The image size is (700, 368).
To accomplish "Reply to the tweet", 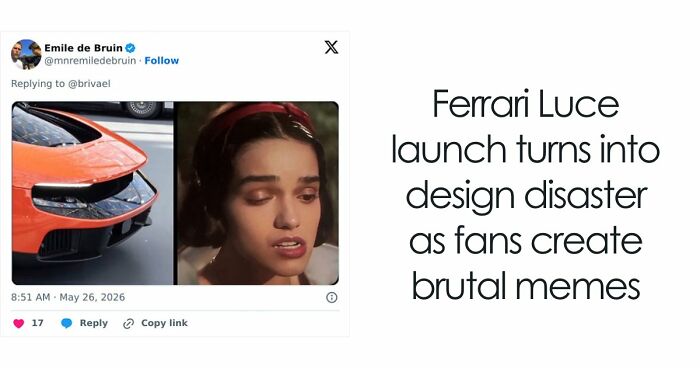I will tap(94, 323).
